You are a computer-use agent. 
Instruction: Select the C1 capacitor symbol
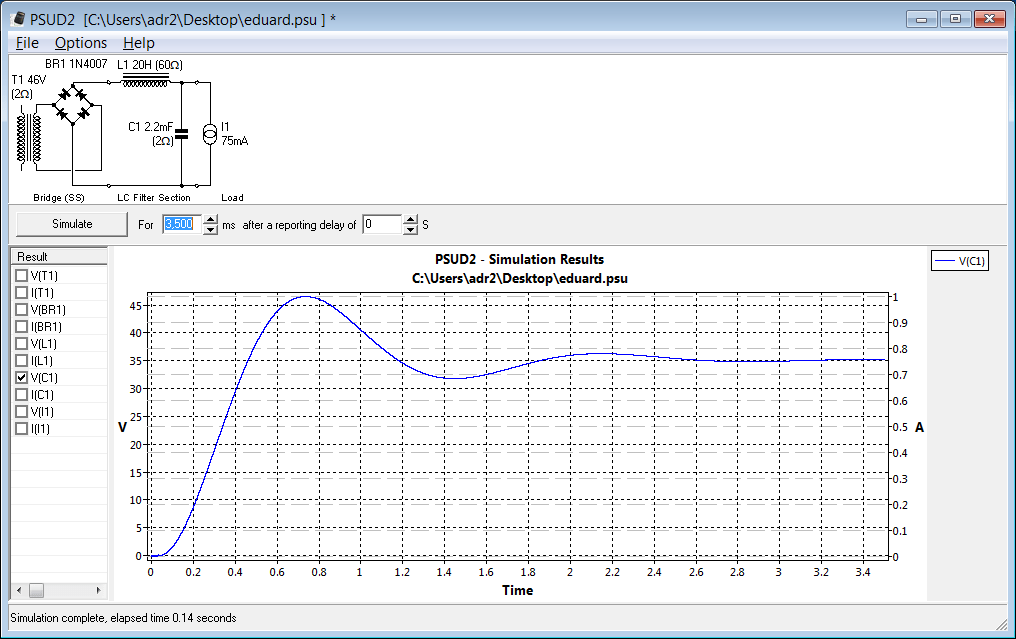point(181,134)
